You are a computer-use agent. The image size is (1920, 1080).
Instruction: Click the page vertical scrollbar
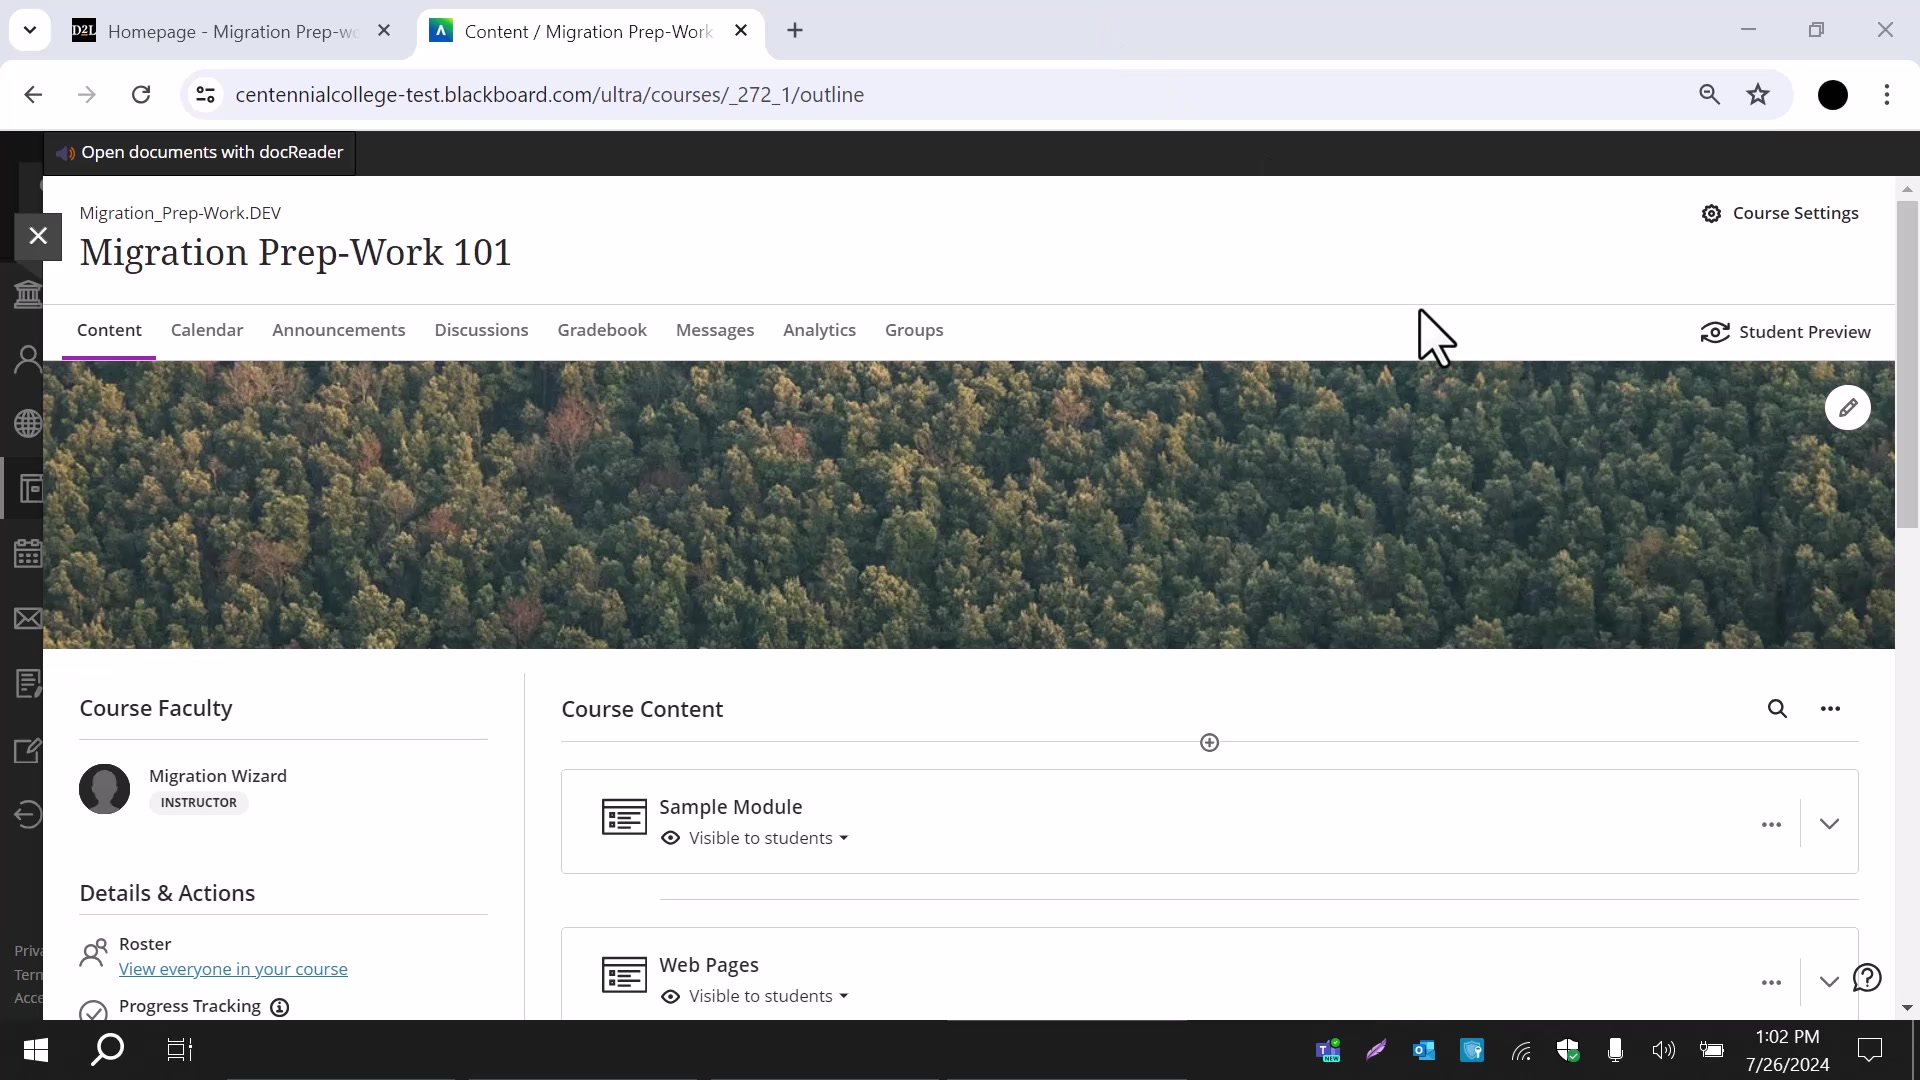pyautogui.click(x=1907, y=365)
